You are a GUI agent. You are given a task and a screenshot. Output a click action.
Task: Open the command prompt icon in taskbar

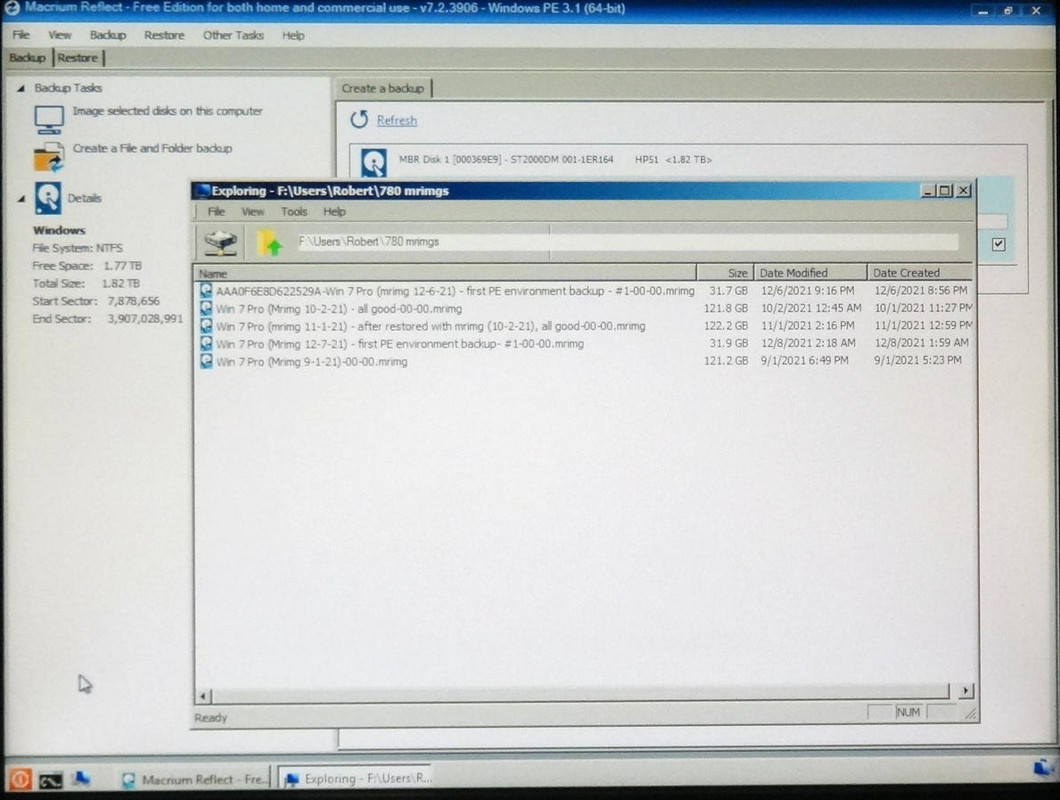pyautogui.click(x=50, y=781)
